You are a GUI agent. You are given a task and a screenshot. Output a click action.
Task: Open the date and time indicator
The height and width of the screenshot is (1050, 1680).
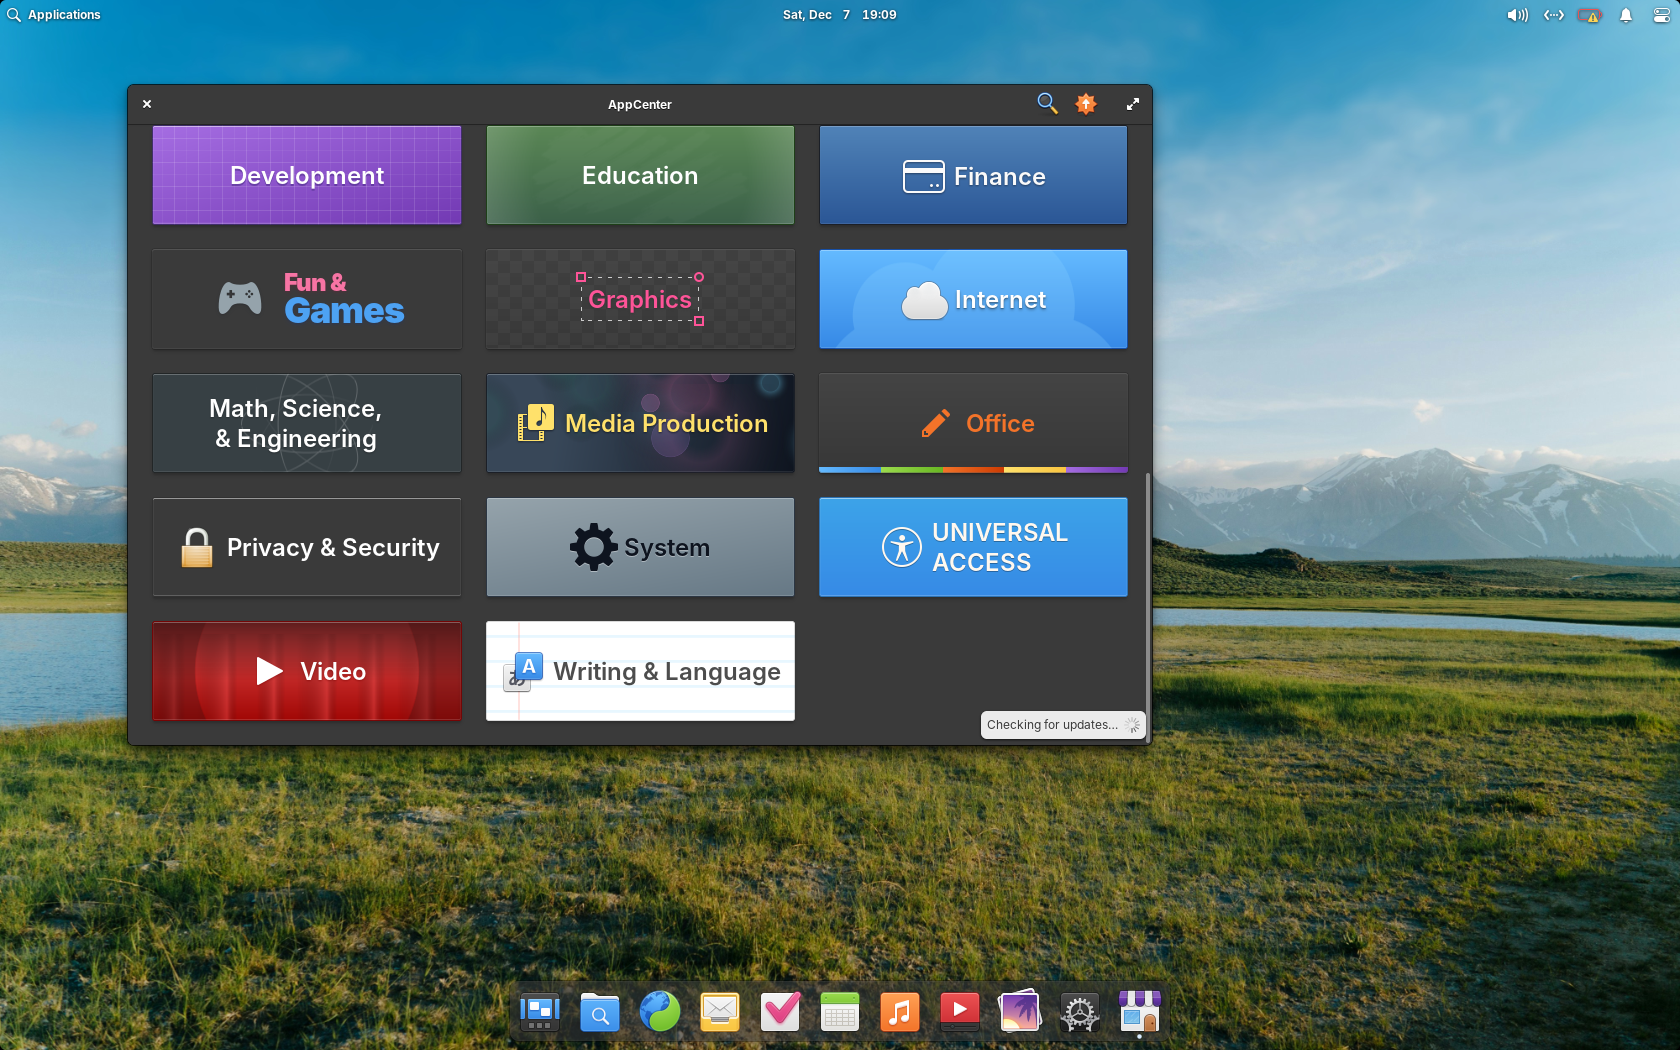[839, 15]
